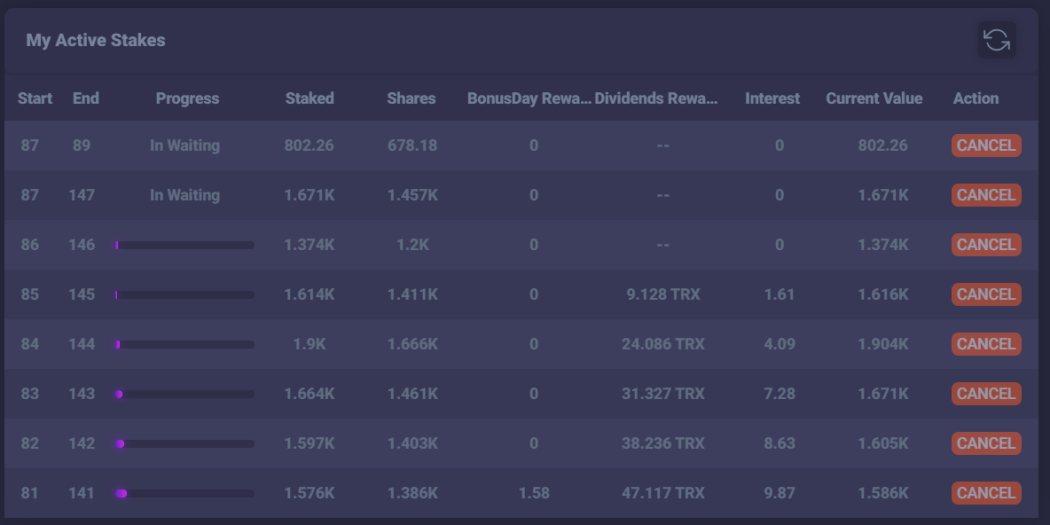Cancel the 802.26 stake ending day 89

click(986, 145)
